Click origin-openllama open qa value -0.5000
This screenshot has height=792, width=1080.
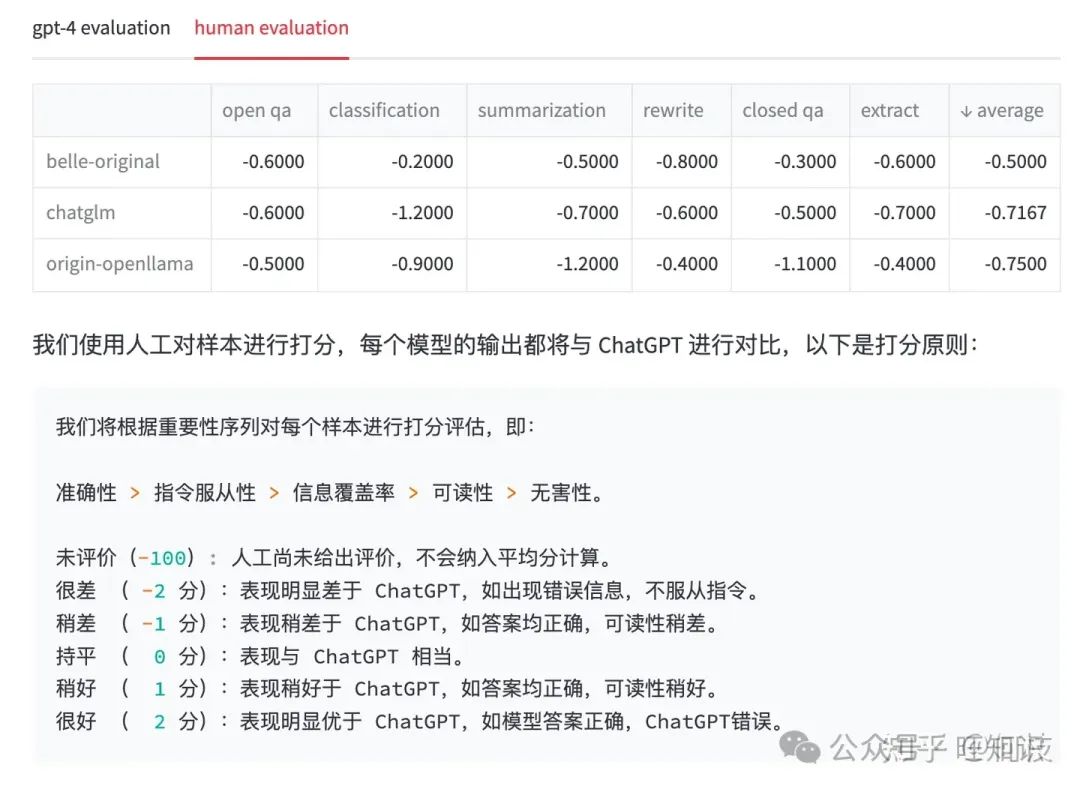[273, 264]
